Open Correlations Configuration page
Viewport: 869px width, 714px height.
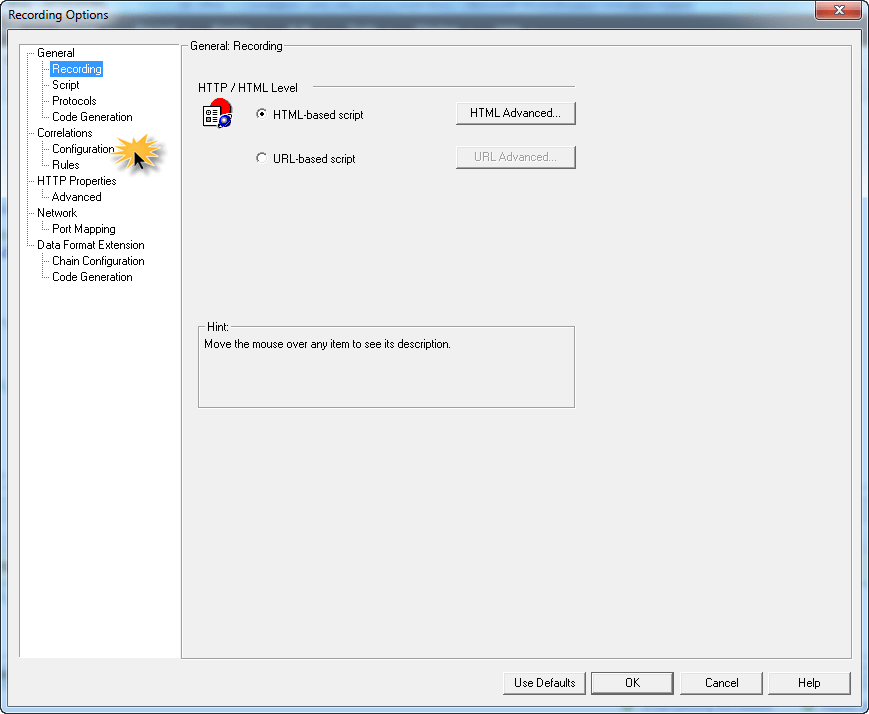[83, 149]
